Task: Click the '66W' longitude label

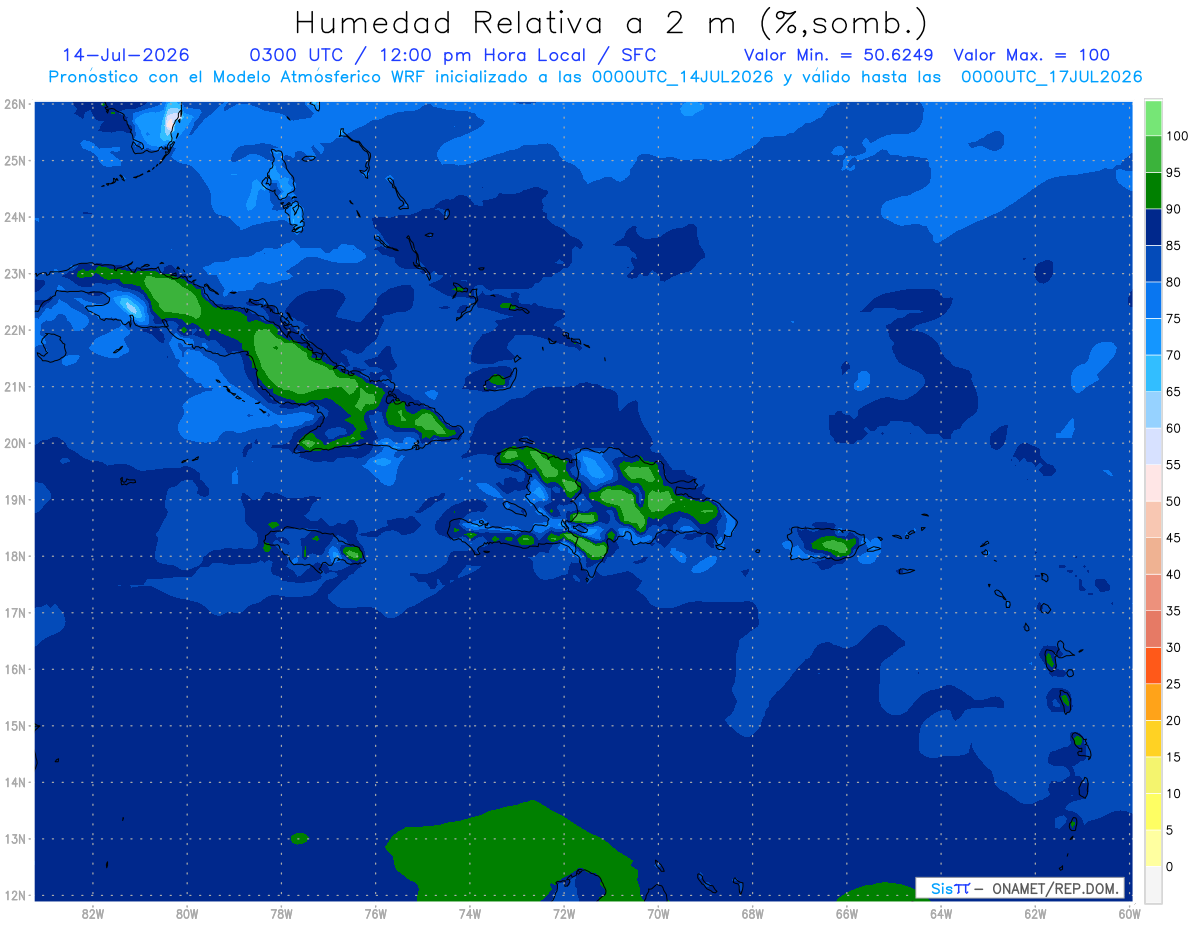Action: point(847,913)
